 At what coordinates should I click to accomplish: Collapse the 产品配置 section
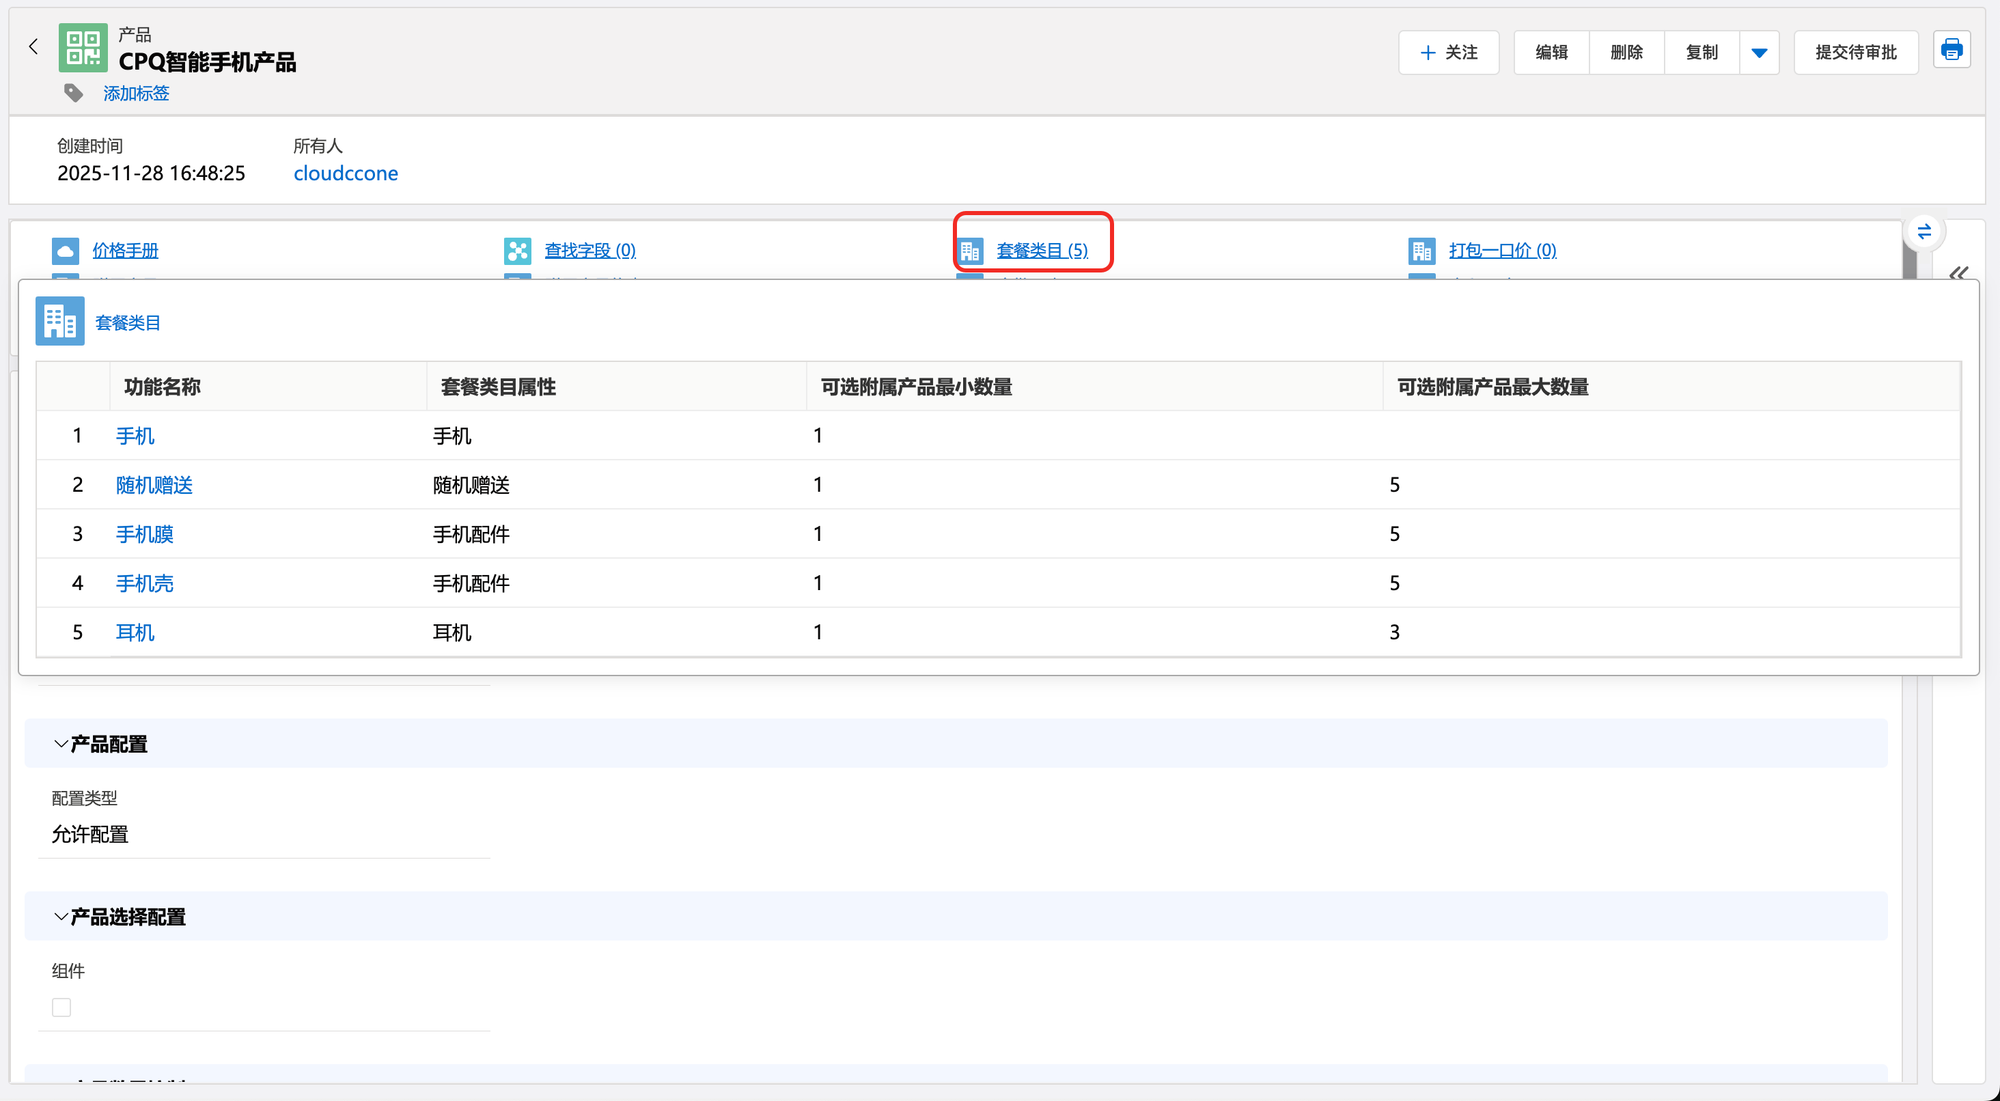coord(61,744)
